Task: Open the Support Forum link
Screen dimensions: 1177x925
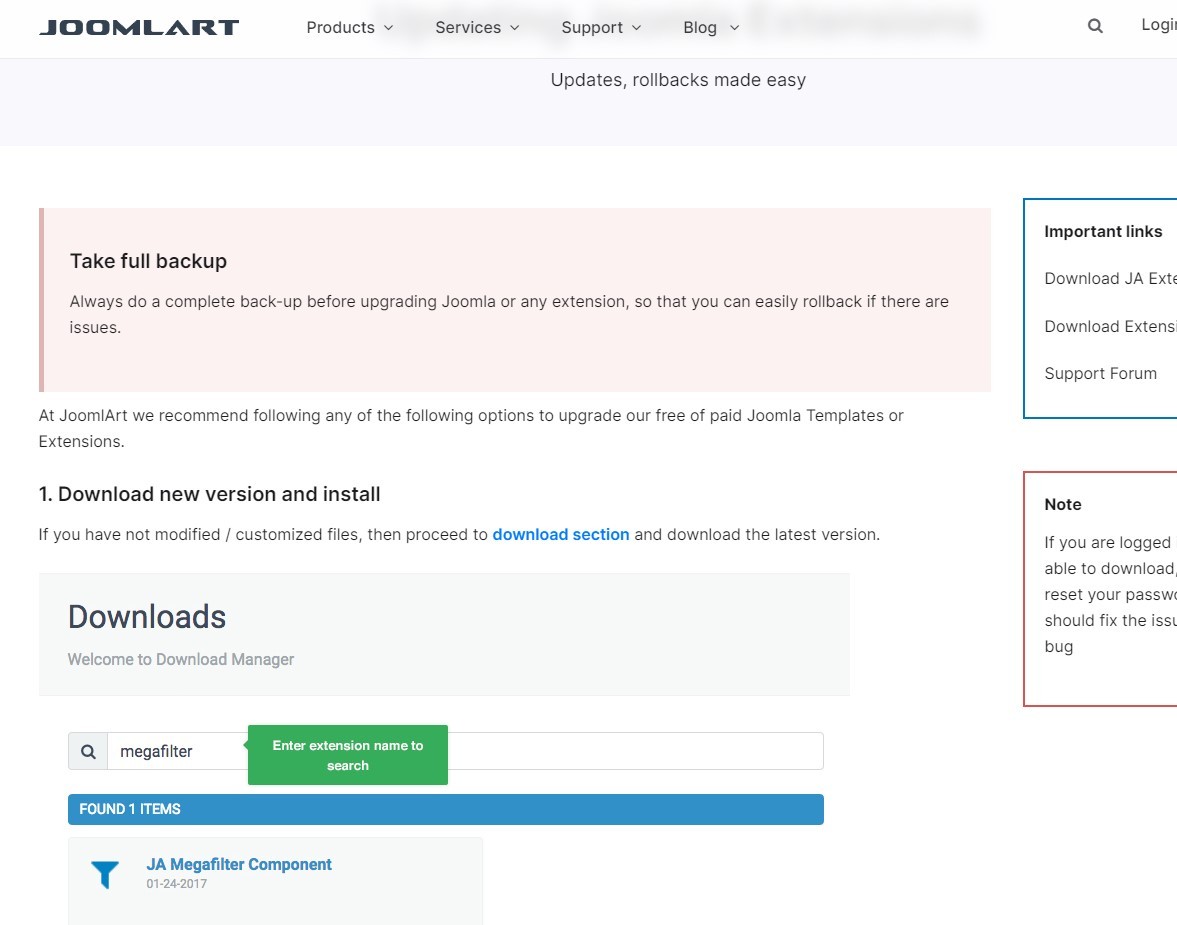Action: click(1100, 373)
